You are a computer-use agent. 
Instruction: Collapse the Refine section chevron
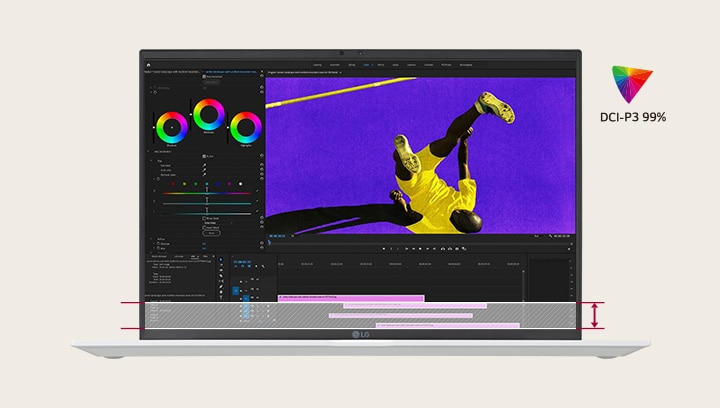[x=151, y=239]
